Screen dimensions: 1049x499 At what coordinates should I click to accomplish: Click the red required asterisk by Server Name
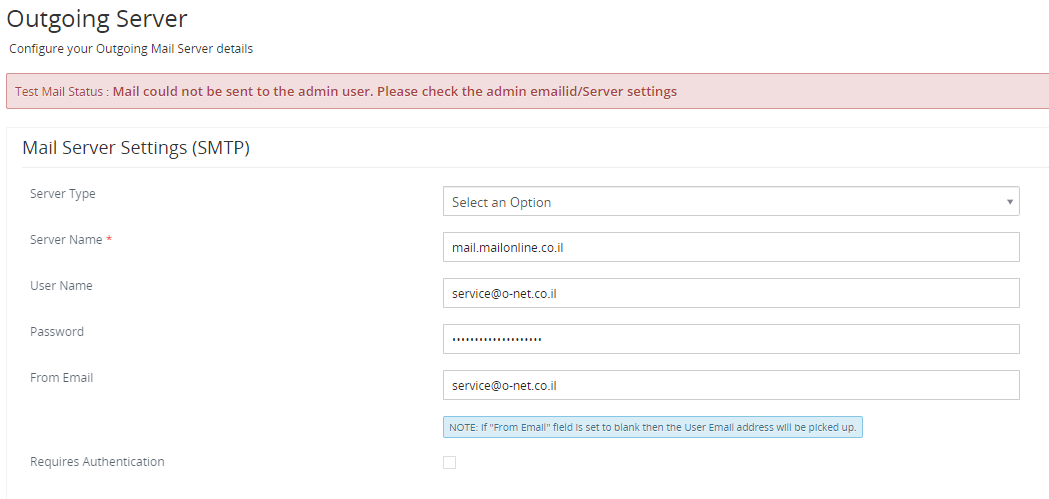[x=109, y=239]
